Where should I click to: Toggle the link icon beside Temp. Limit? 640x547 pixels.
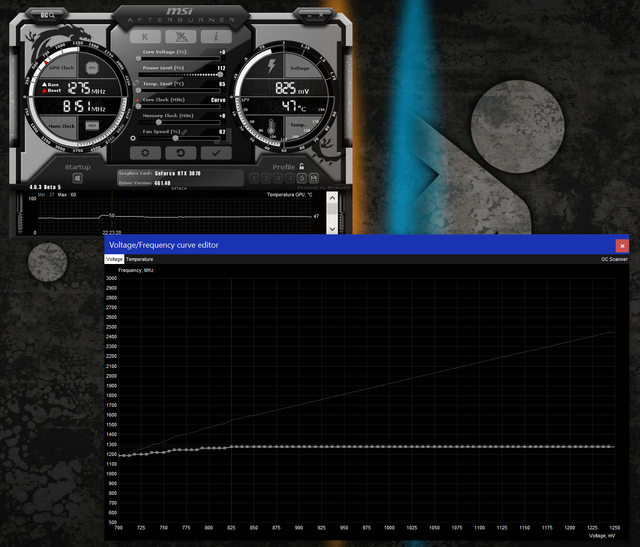[136, 83]
